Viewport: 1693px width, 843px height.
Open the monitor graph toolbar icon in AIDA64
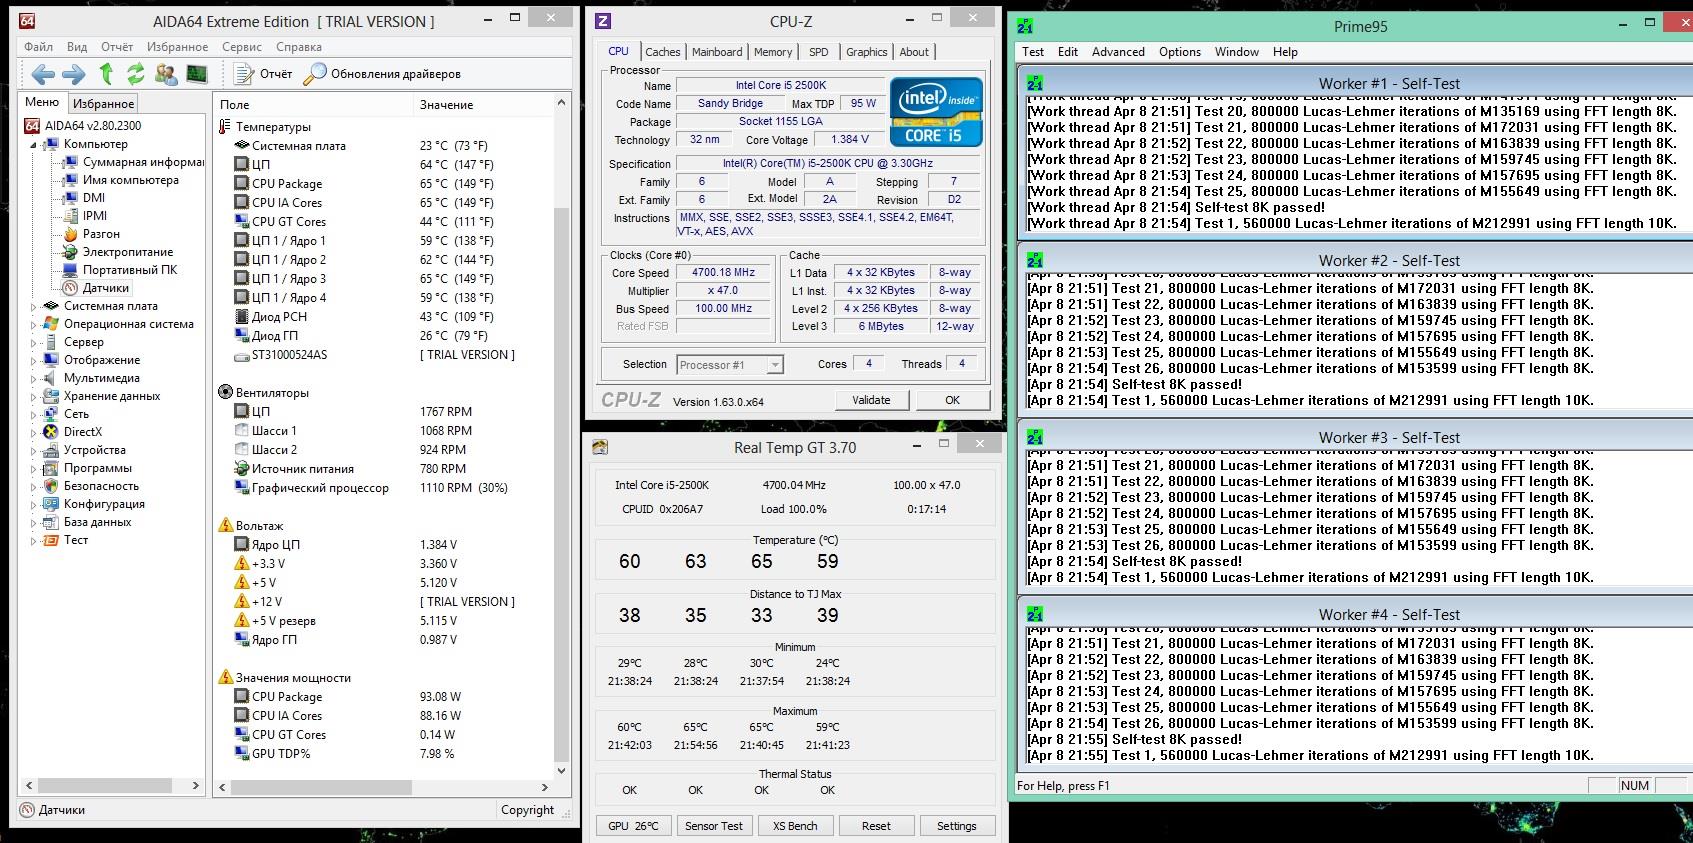click(197, 74)
